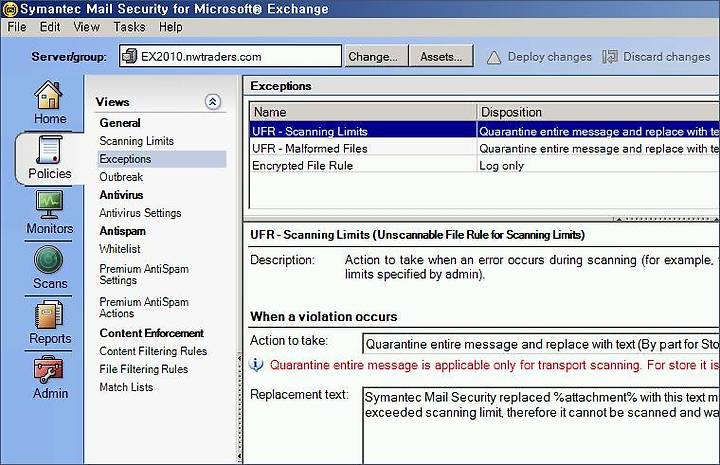Open the Help menu

[171, 27]
